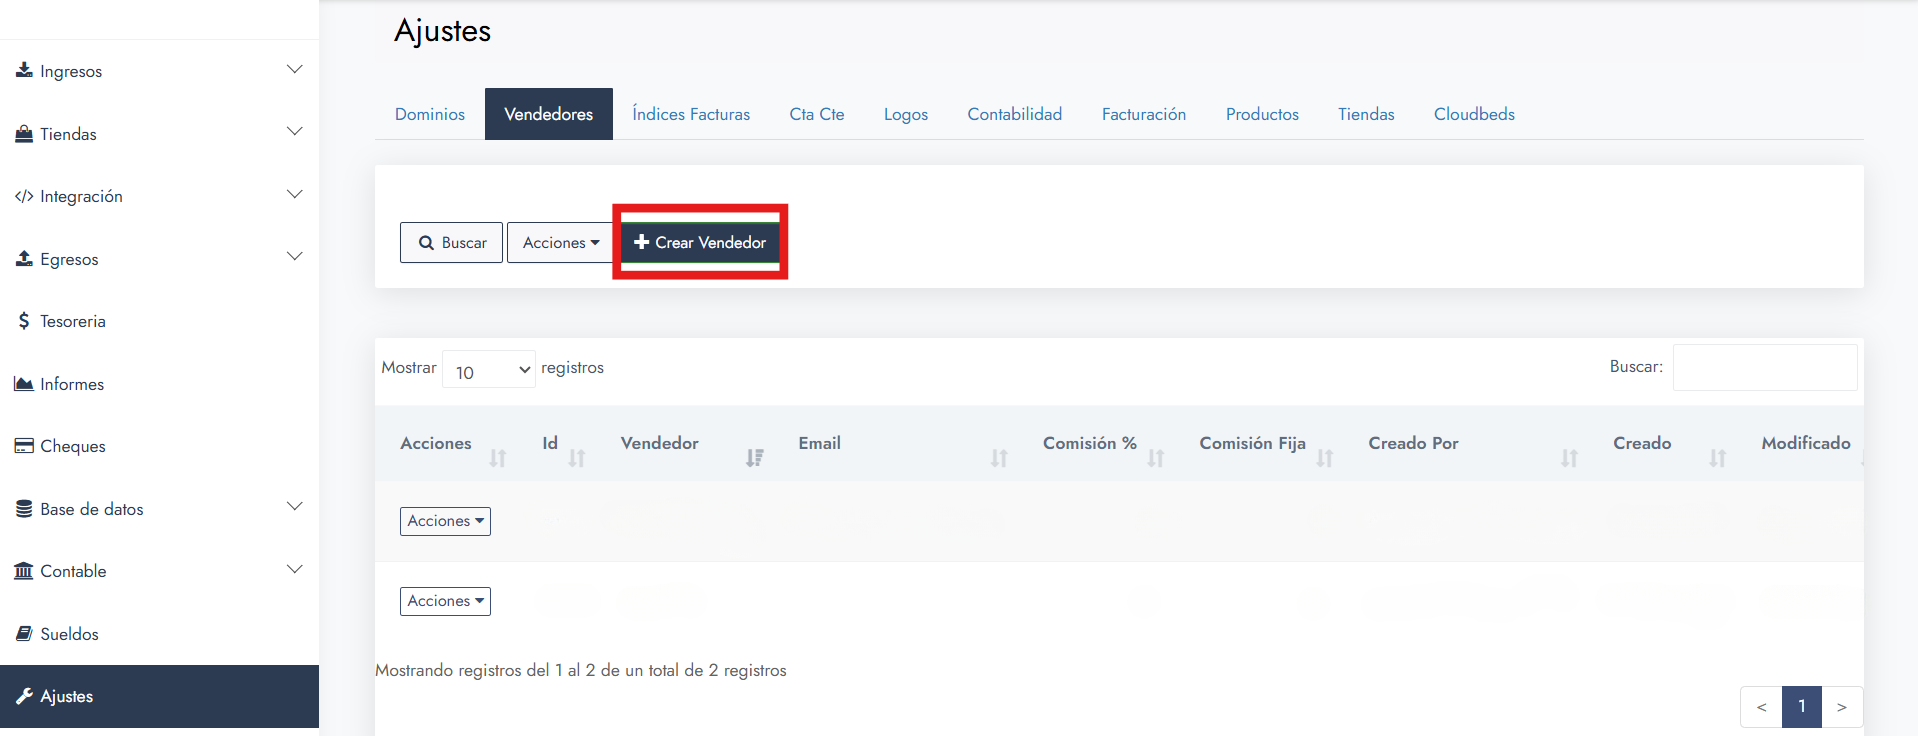Click the Sueldos book icon
Image resolution: width=1918 pixels, height=736 pixels.
24,634
